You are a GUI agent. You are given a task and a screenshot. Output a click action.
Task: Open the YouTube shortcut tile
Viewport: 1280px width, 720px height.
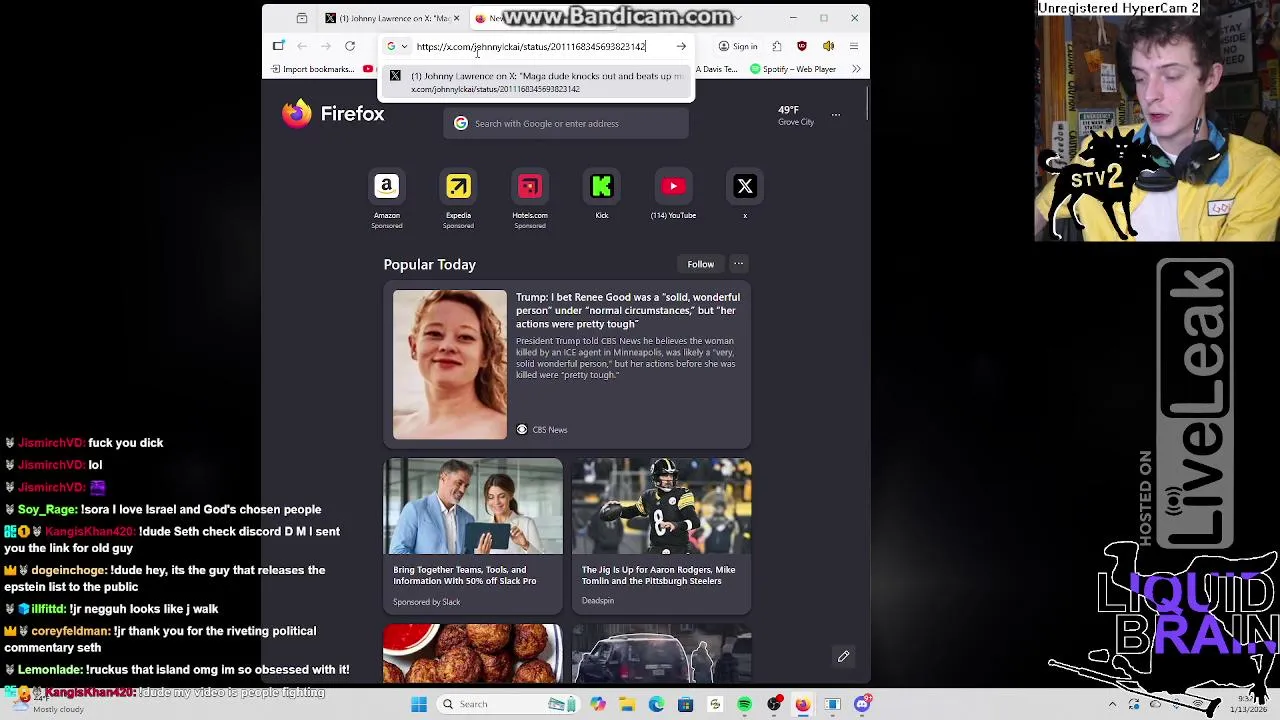pos(673,195)
